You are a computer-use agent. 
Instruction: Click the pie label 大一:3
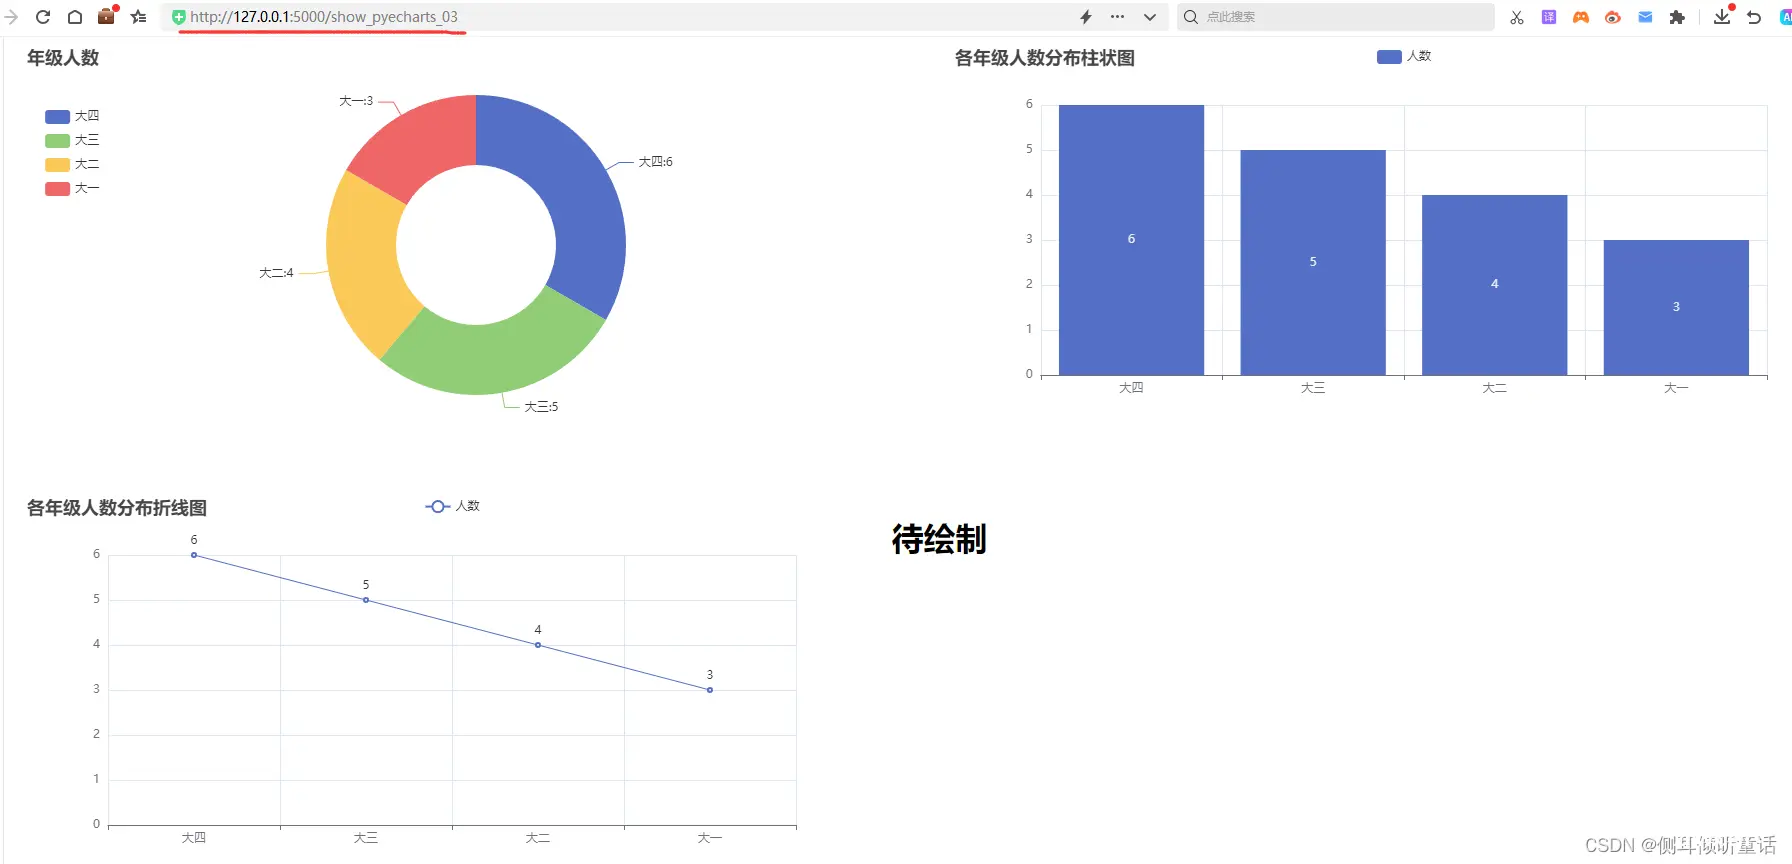(x=356, y=101)
